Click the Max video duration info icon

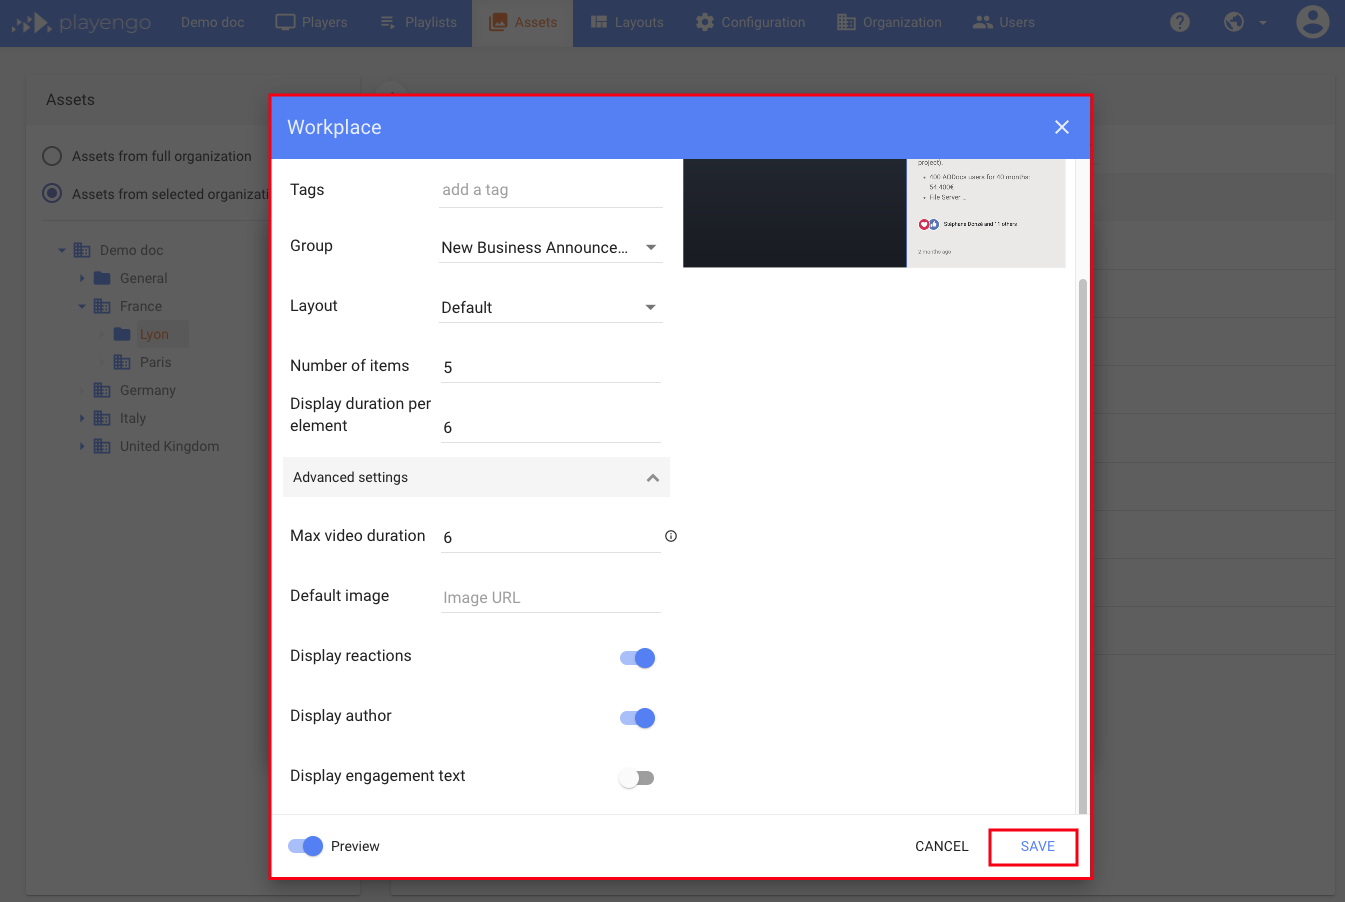671,536
